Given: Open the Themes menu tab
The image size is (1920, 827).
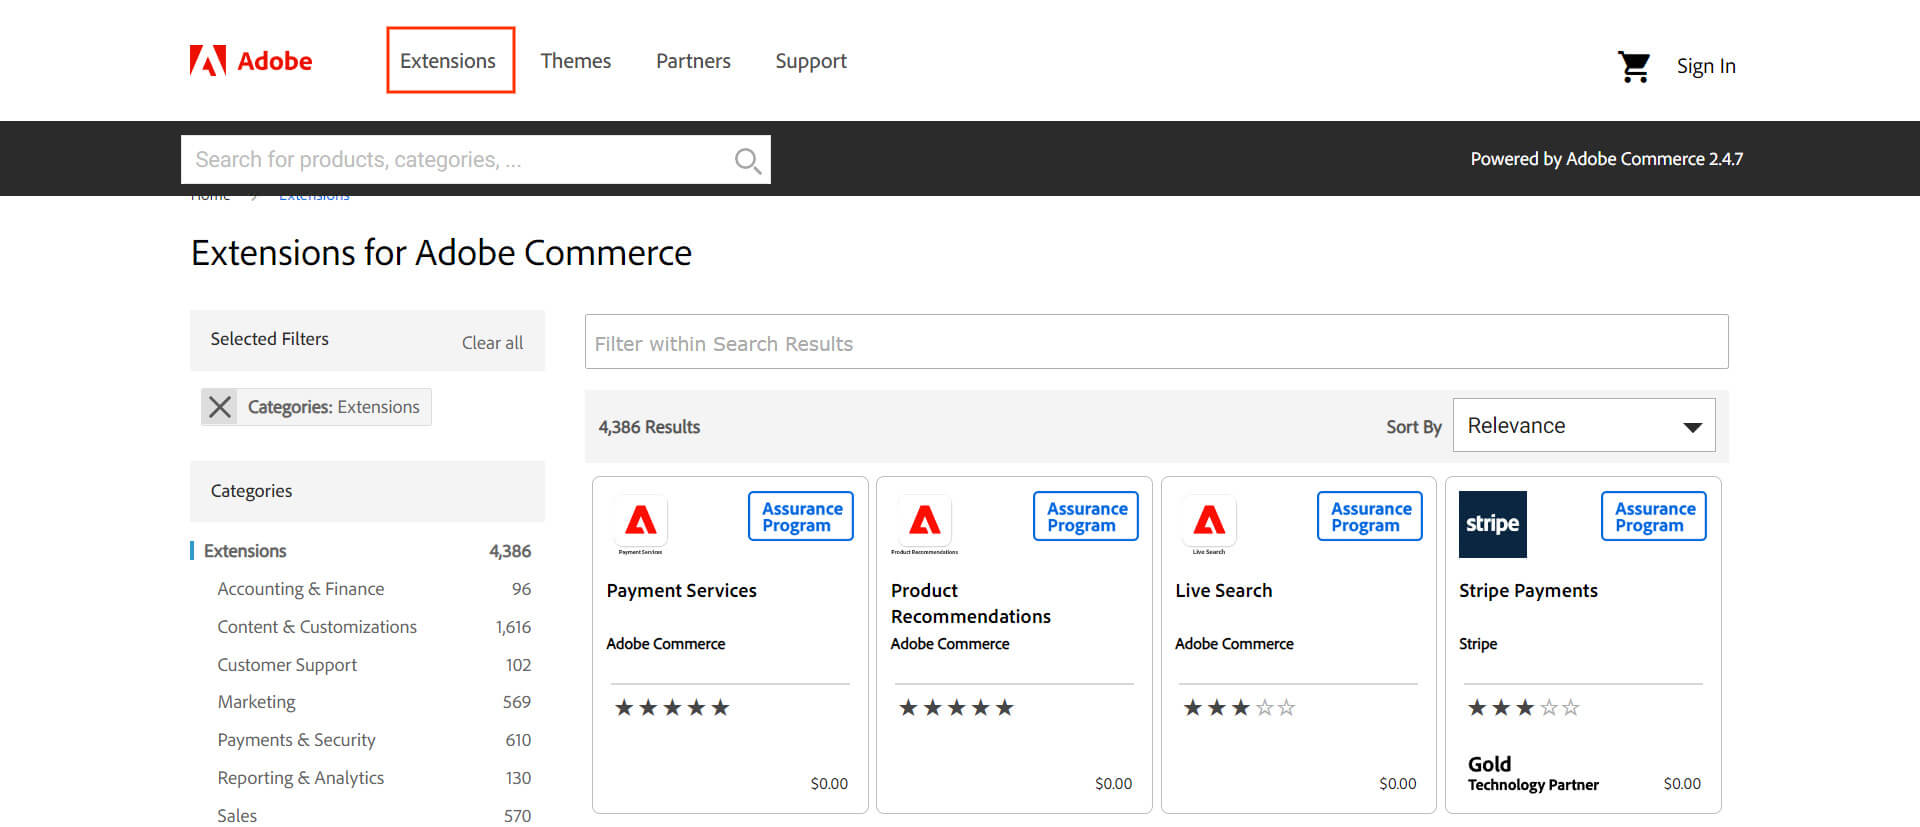Looking at the screenshot, I should coord(576,61).
